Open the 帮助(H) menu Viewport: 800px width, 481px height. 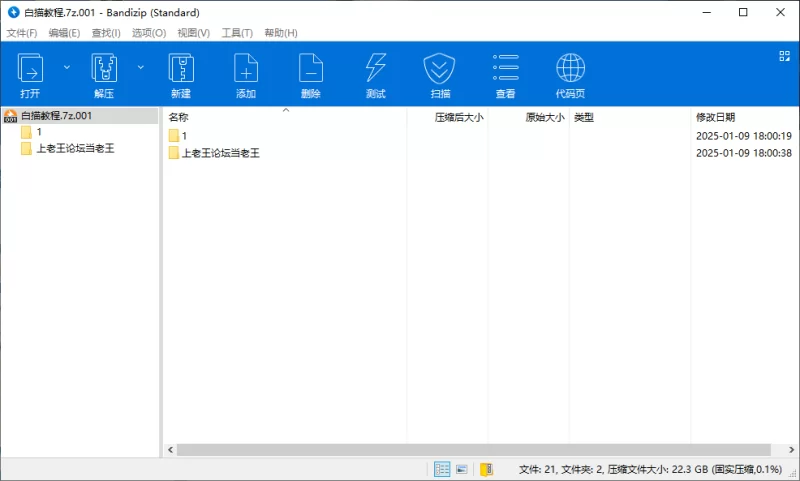[x=281, y=33]
